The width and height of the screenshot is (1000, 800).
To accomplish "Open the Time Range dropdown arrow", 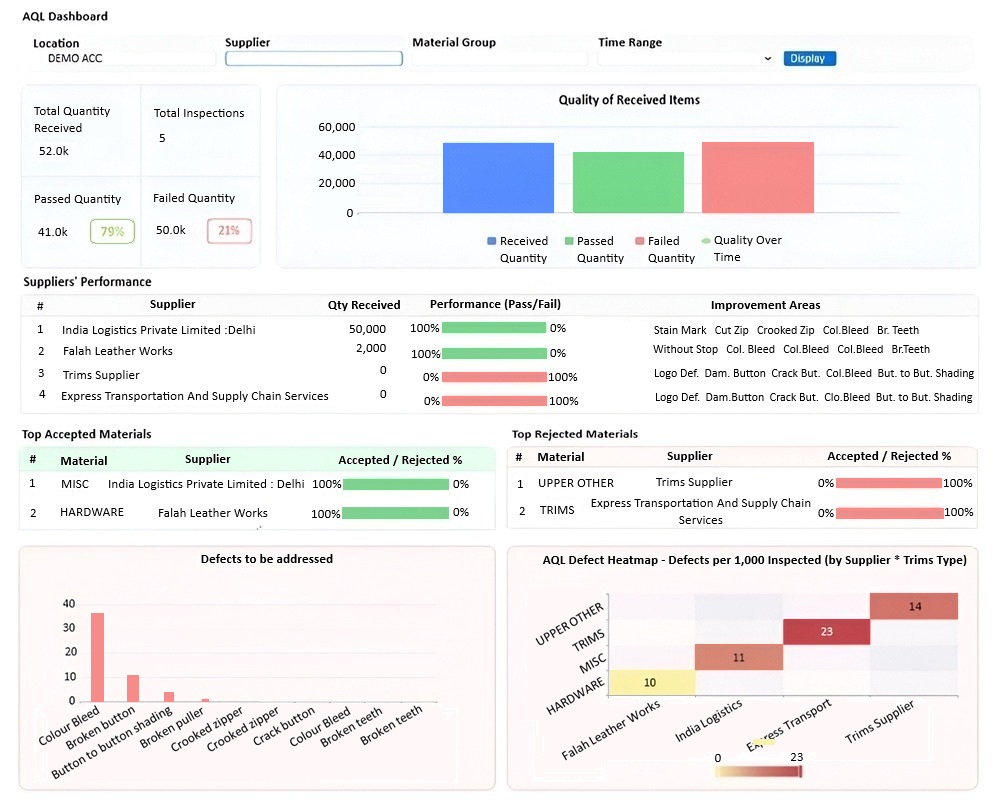I will click(x=768, y=59).
